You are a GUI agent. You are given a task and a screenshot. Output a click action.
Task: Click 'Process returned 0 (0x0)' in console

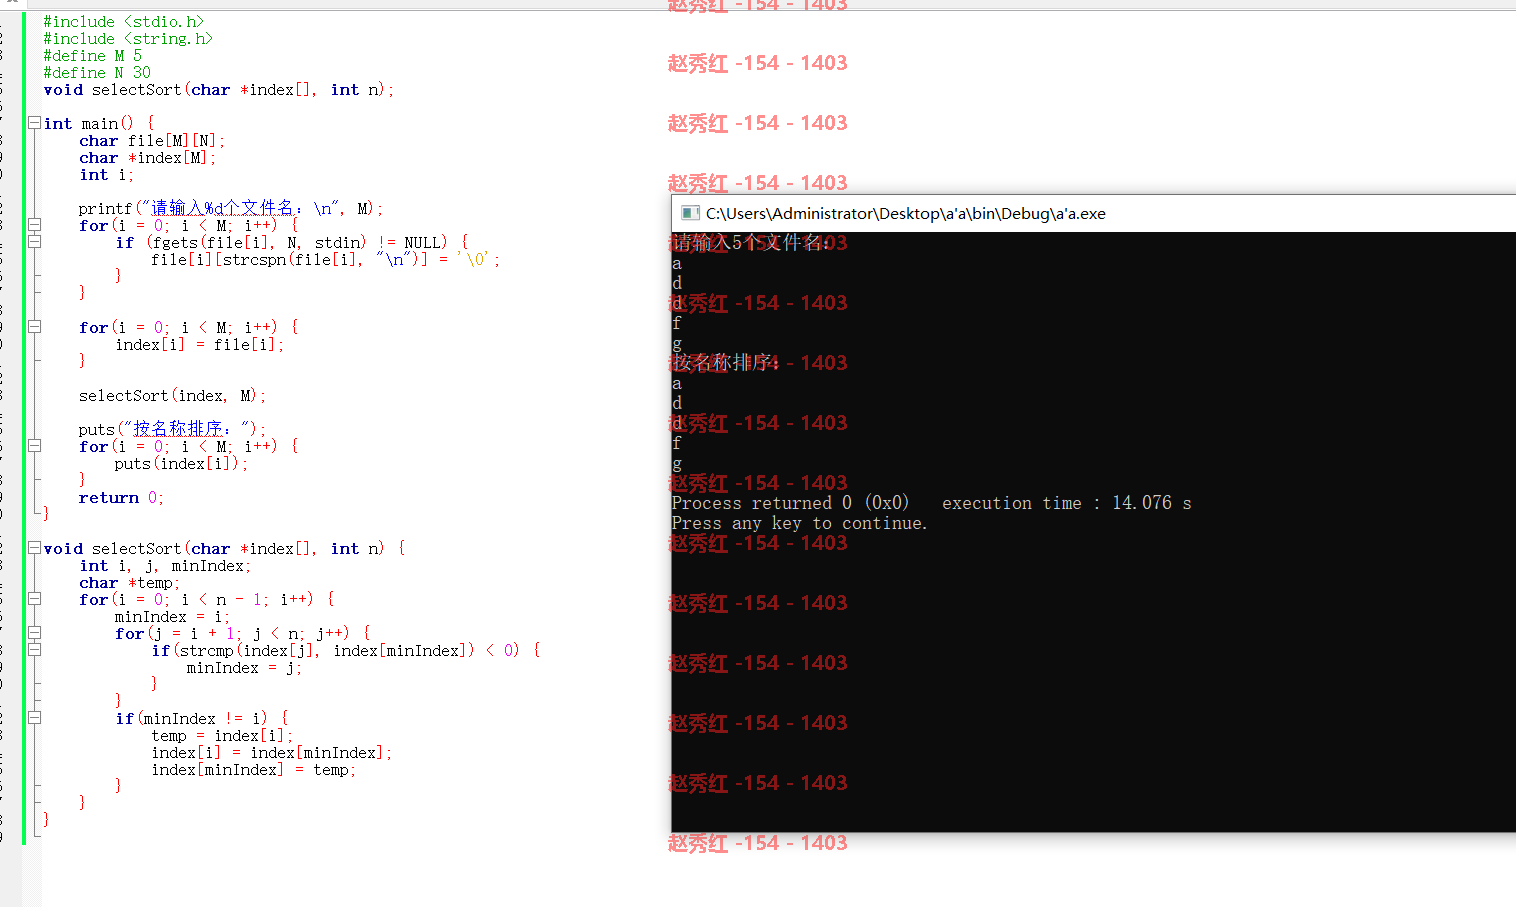click(791, 503)
